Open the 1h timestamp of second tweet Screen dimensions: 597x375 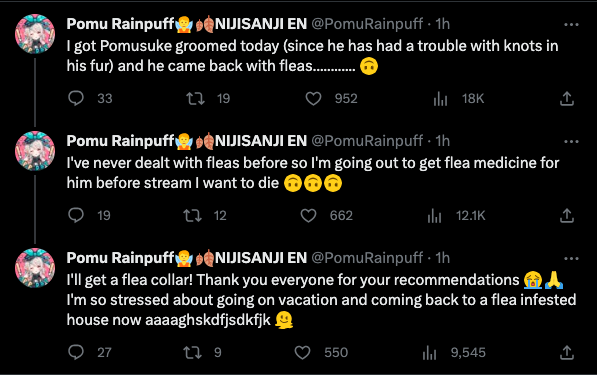tap(442, 141)
